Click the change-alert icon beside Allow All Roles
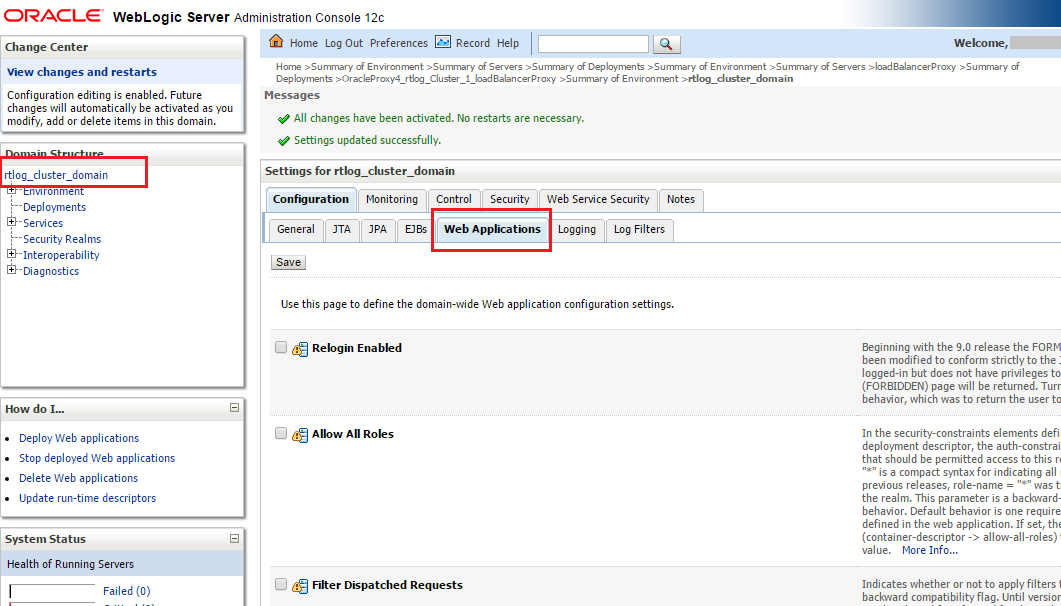The height and width of the screenshot is (606, 1061). pyautogui.click(x=299, y=434)
